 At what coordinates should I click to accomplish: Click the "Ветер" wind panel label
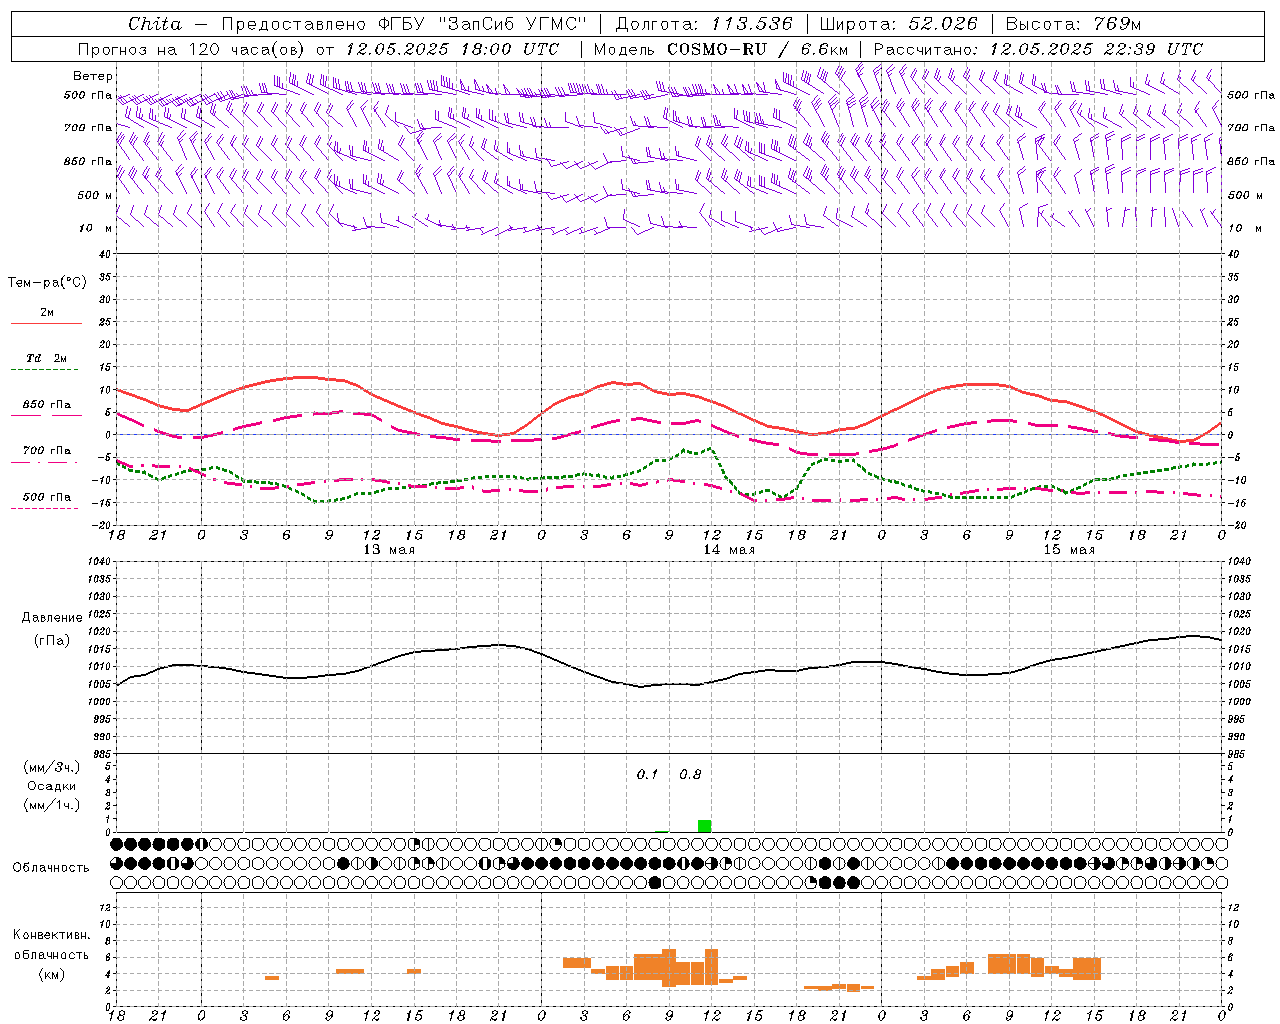coord(93,76)
